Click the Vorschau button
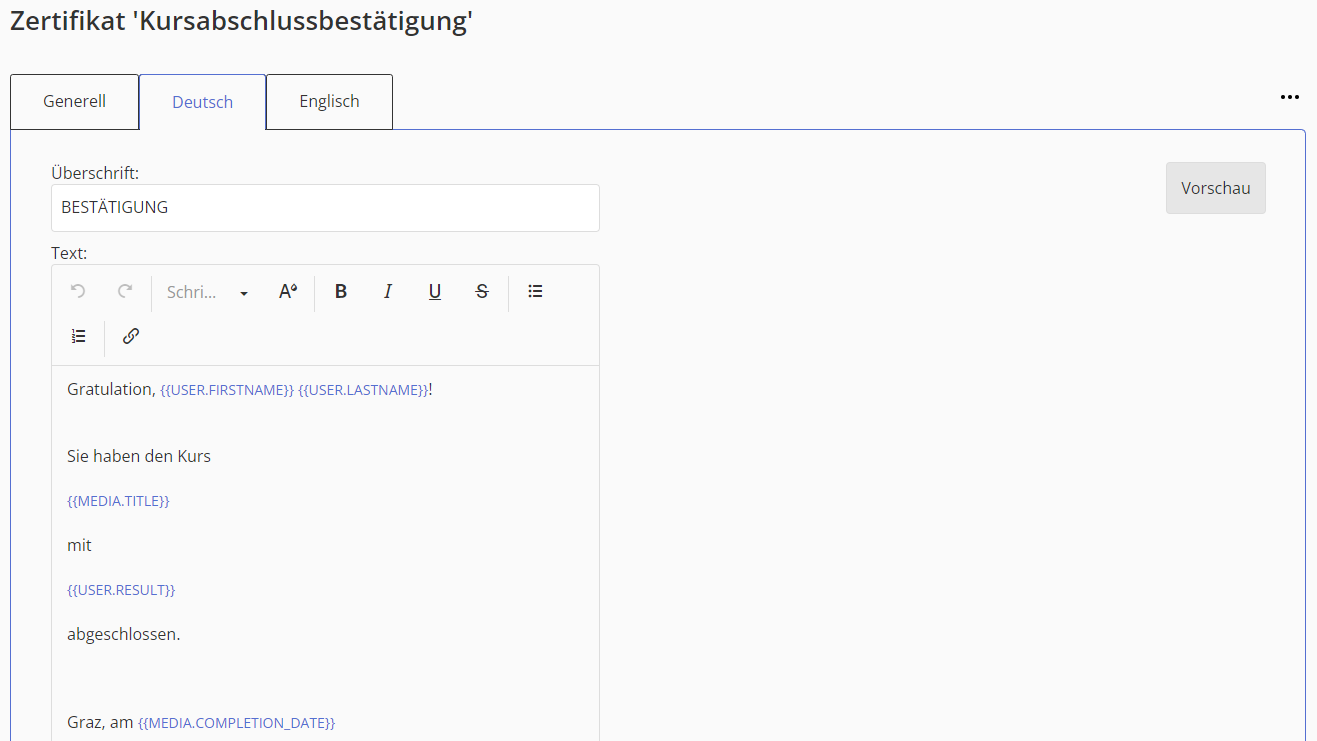 pyautogui.click(x=1215, y=188)
